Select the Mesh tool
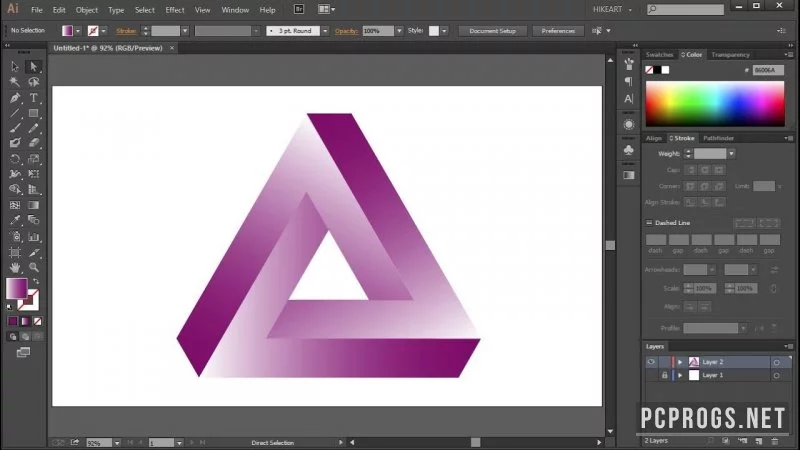Image resolution: width=800 pixels, height=450 pixels. (14, 205)
